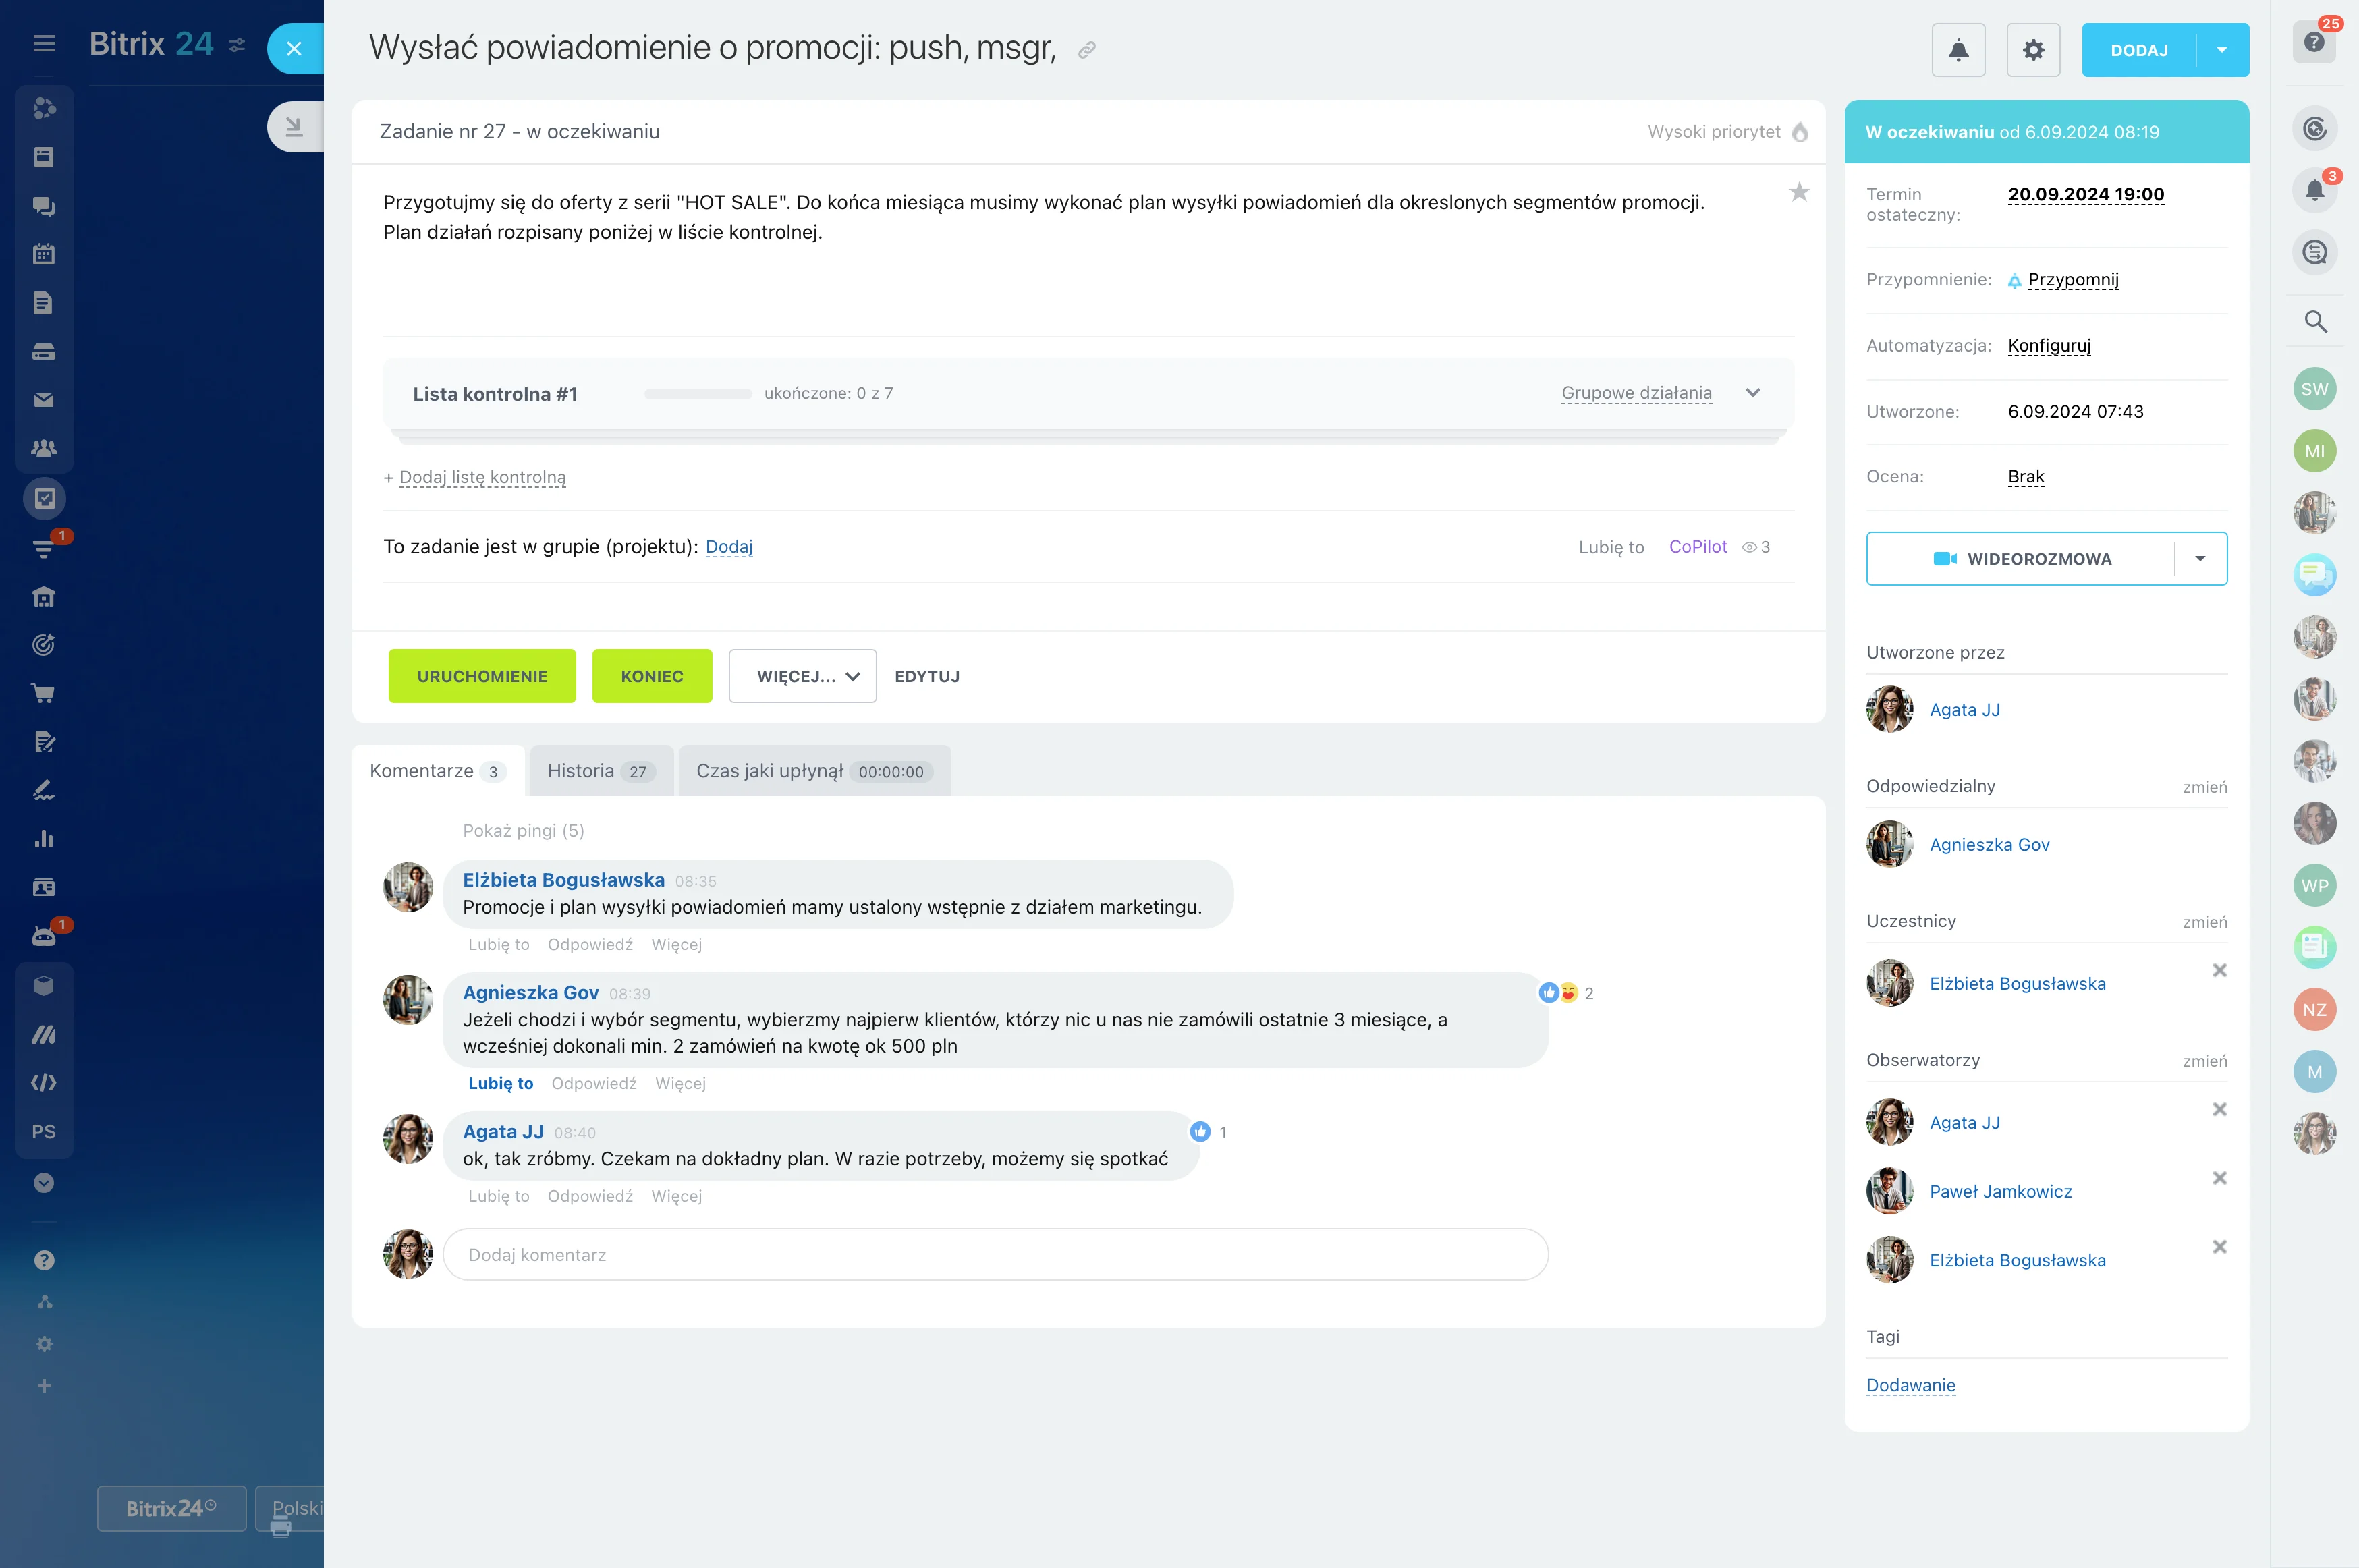Click the checklist progress bar
This screenshot has width=2359, height=1568.
[698, 394]
